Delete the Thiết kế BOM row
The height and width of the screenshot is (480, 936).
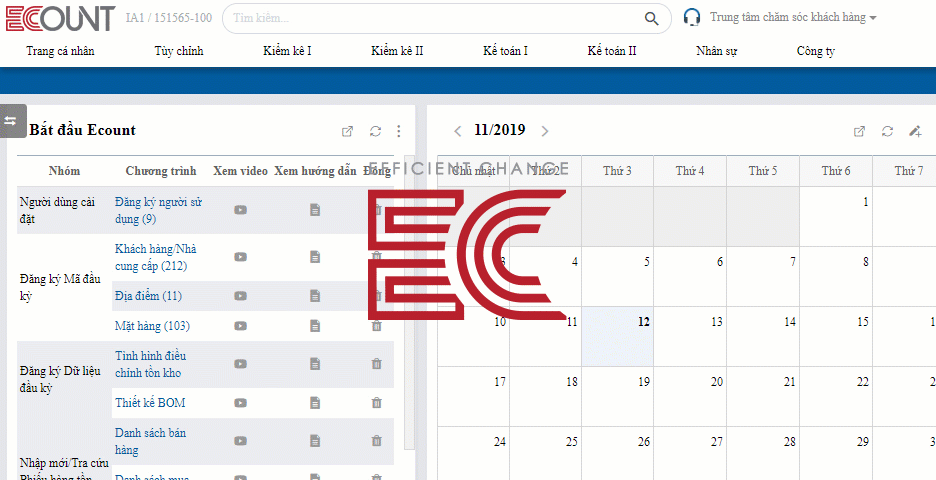click(377, 403)
